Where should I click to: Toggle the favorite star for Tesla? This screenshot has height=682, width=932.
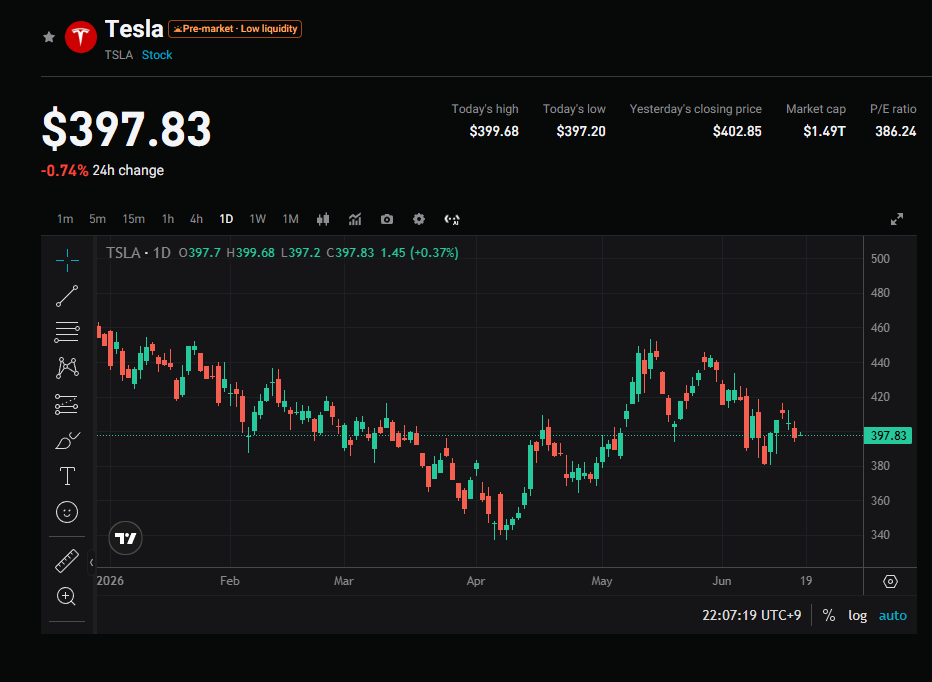click(49, 37)
